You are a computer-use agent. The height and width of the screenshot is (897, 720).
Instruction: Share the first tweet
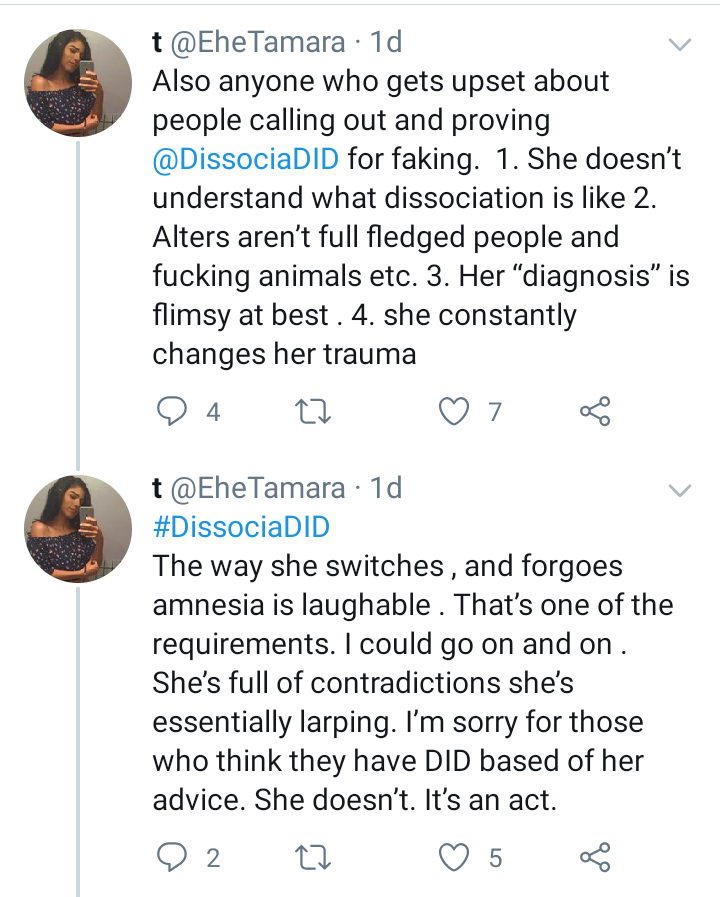click(x=595, y=411)
